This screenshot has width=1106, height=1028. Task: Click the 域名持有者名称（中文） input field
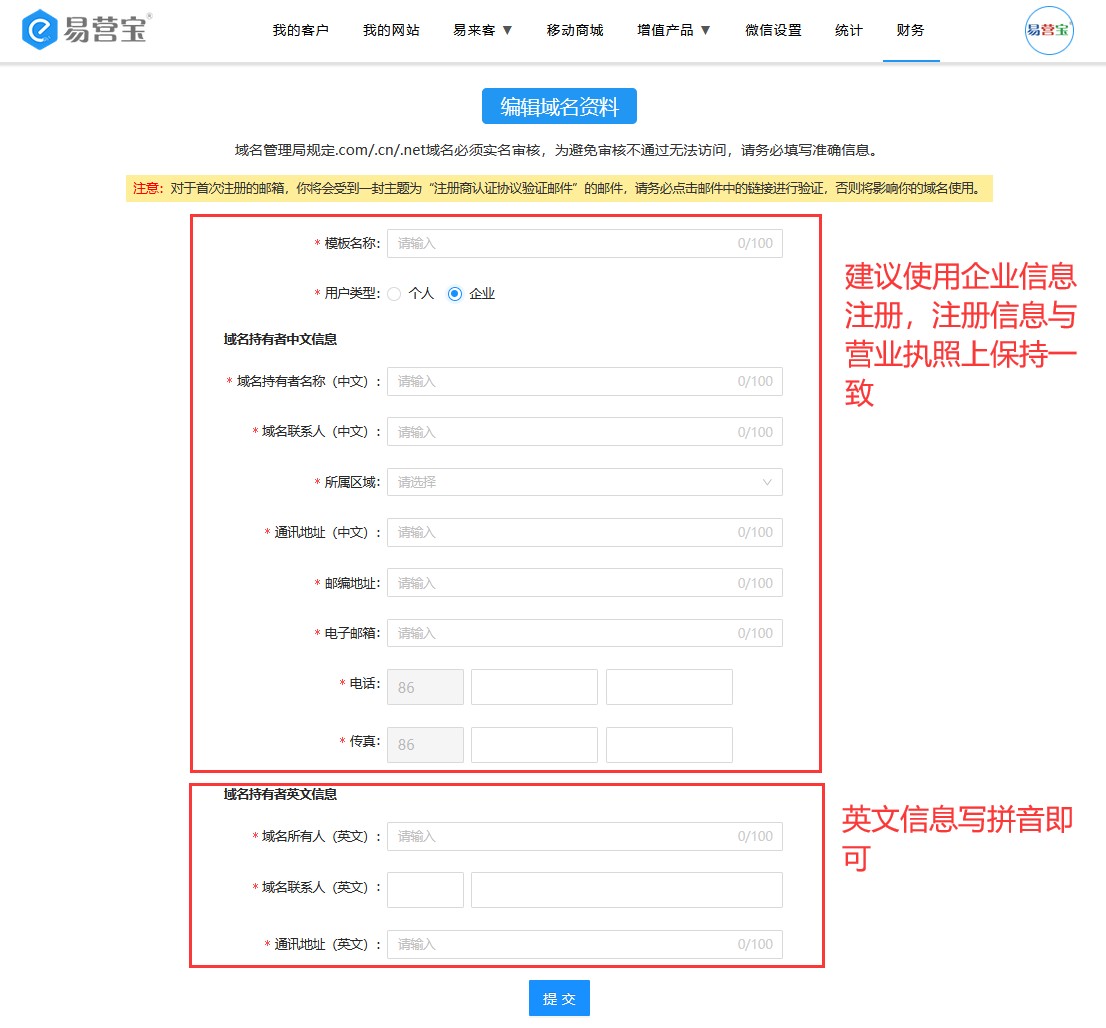[584, 381]
